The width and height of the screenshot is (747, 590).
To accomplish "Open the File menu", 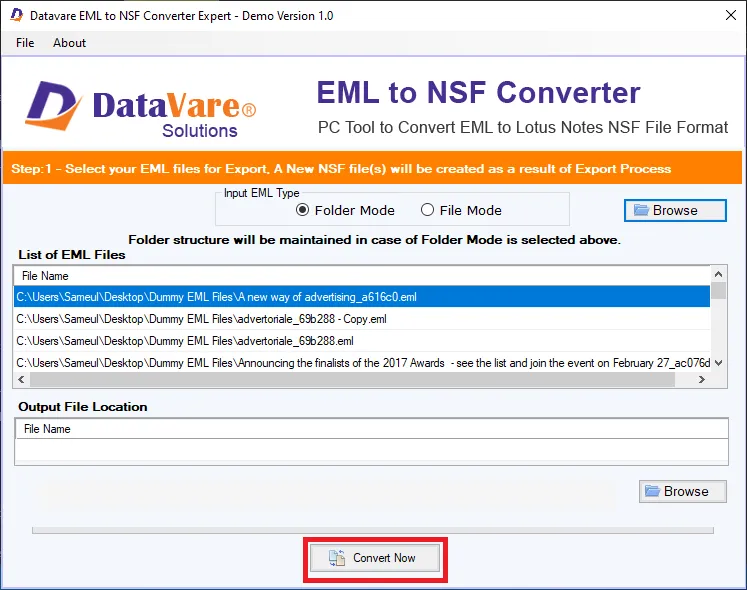I will click(x=25, y=43).
